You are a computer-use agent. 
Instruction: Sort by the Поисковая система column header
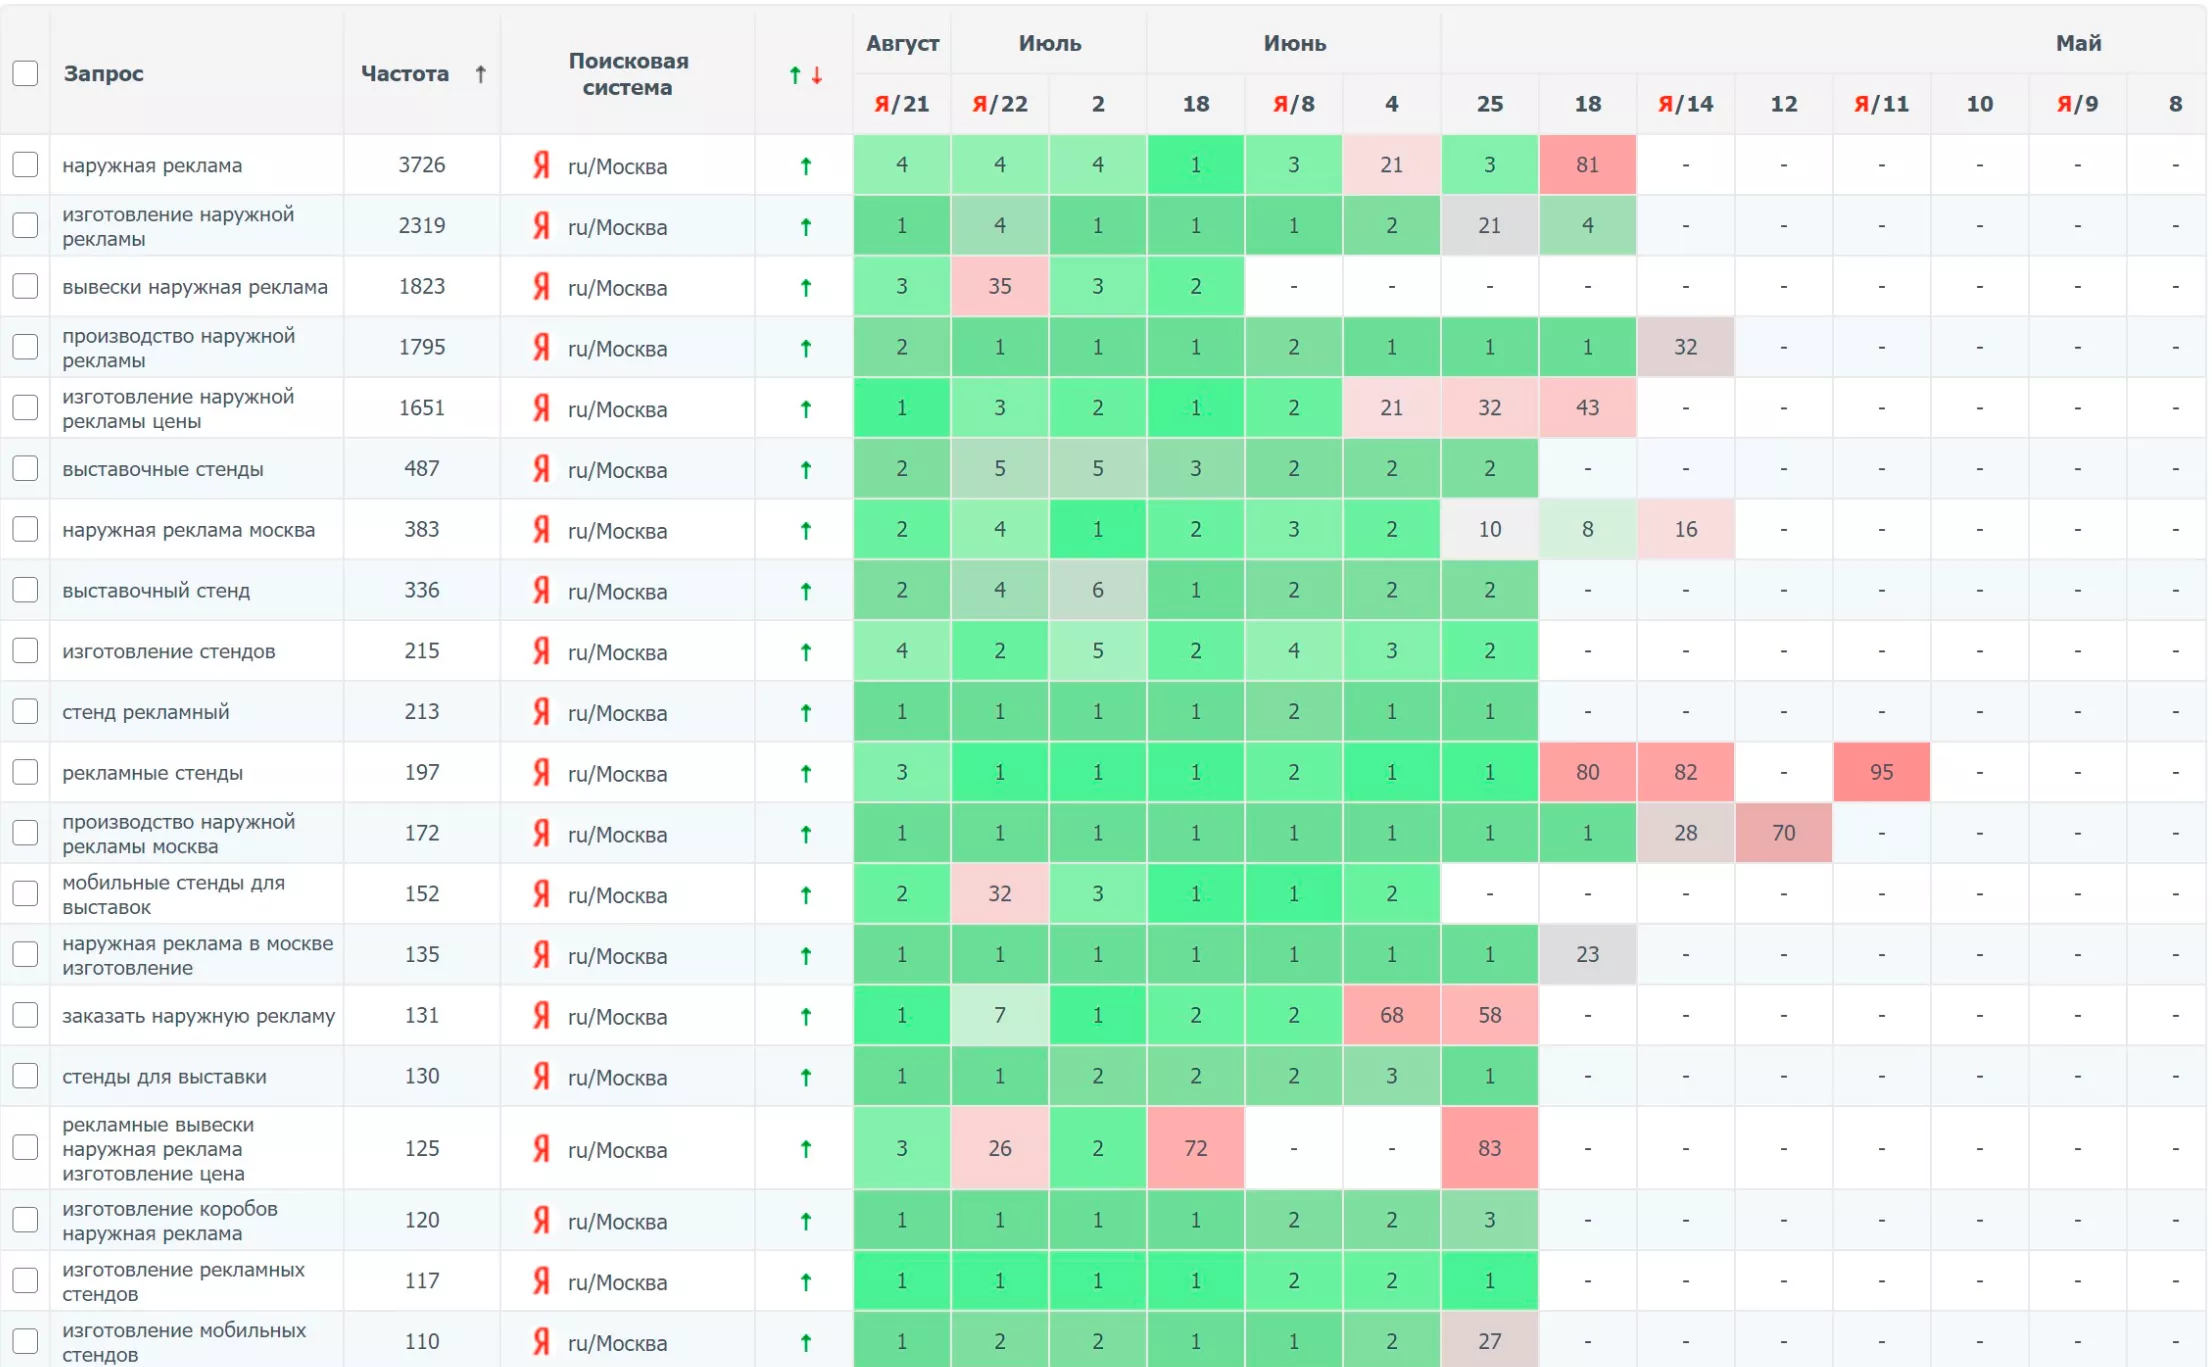click(x=627, y=74)
